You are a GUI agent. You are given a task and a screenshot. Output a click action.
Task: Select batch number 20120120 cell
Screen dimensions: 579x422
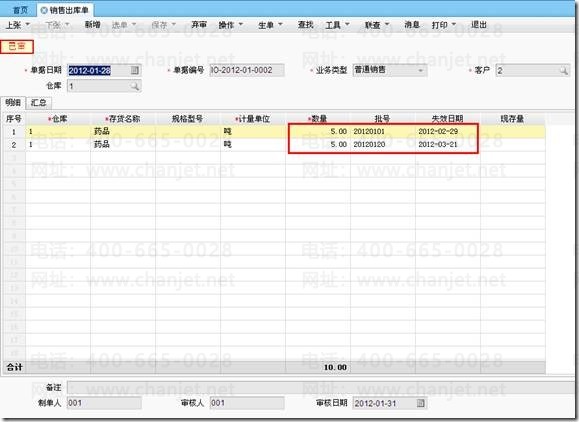[382, 144]
